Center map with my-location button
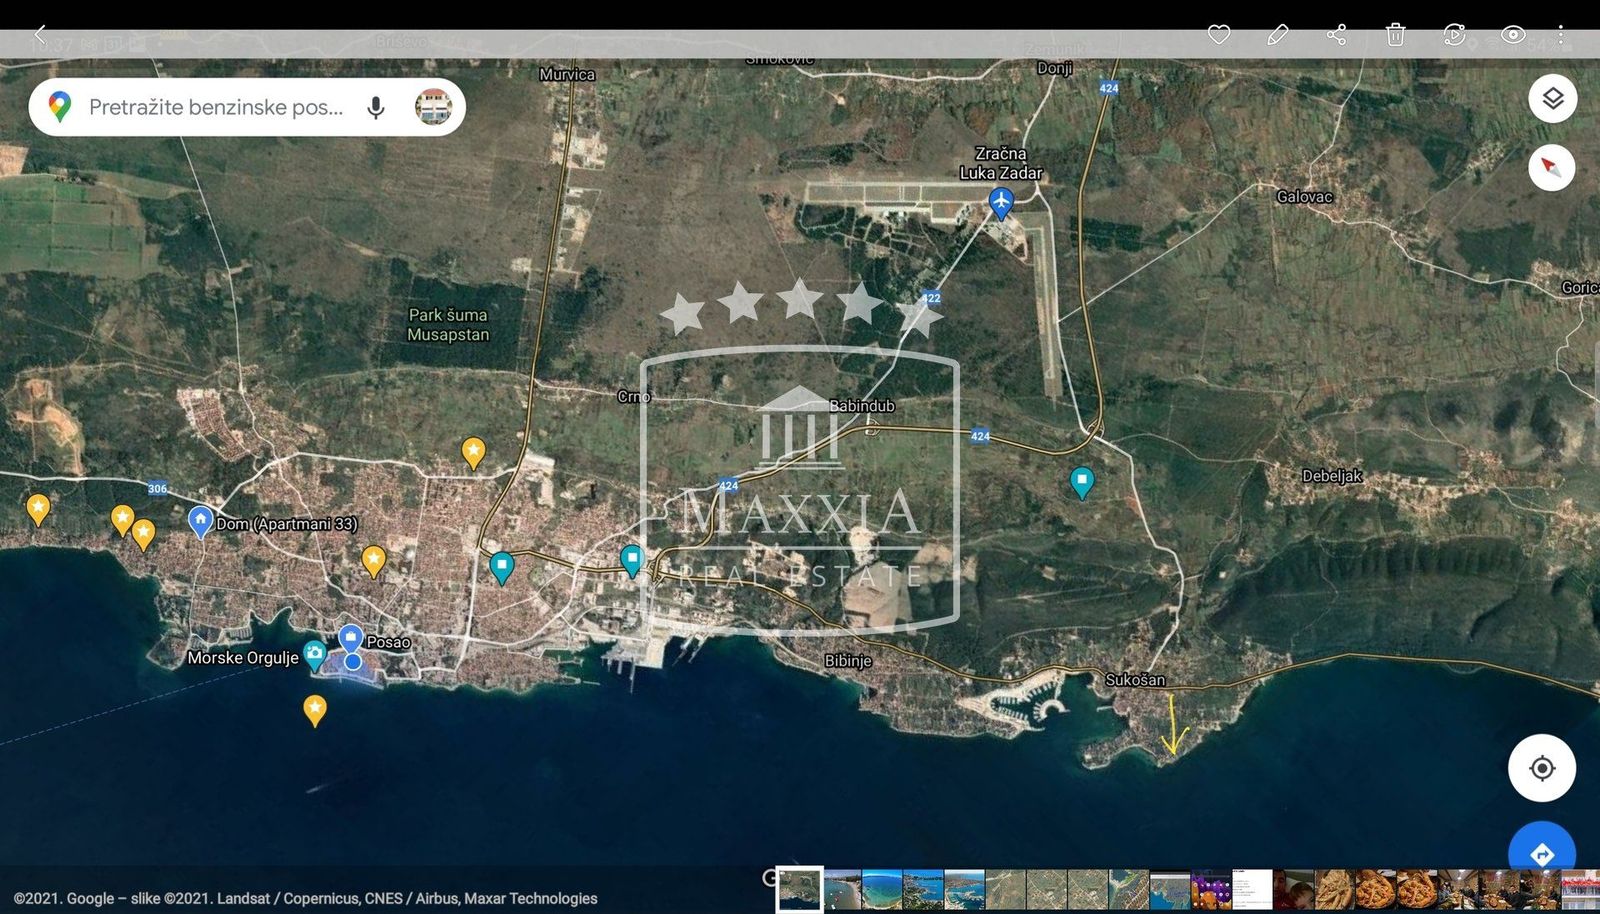This screenshot has height=914, width=1600. (1542, 768)
